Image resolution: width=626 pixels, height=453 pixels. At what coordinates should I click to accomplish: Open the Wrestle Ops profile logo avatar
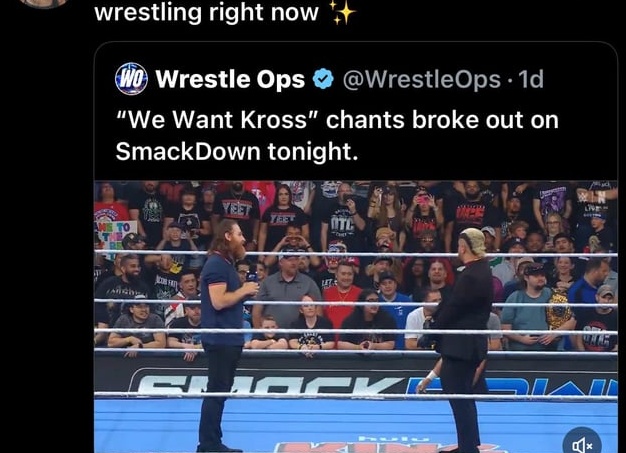[x=131, y=79]
